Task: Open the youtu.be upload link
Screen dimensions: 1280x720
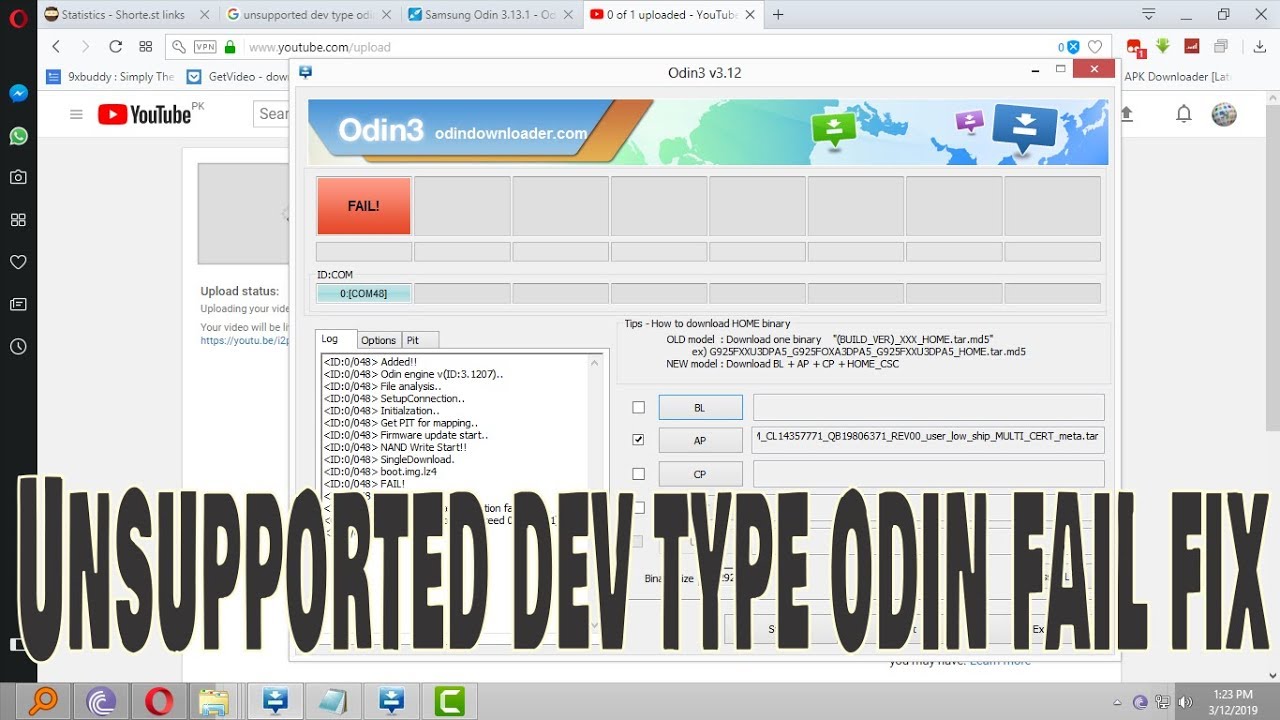Action: point(244,340)
